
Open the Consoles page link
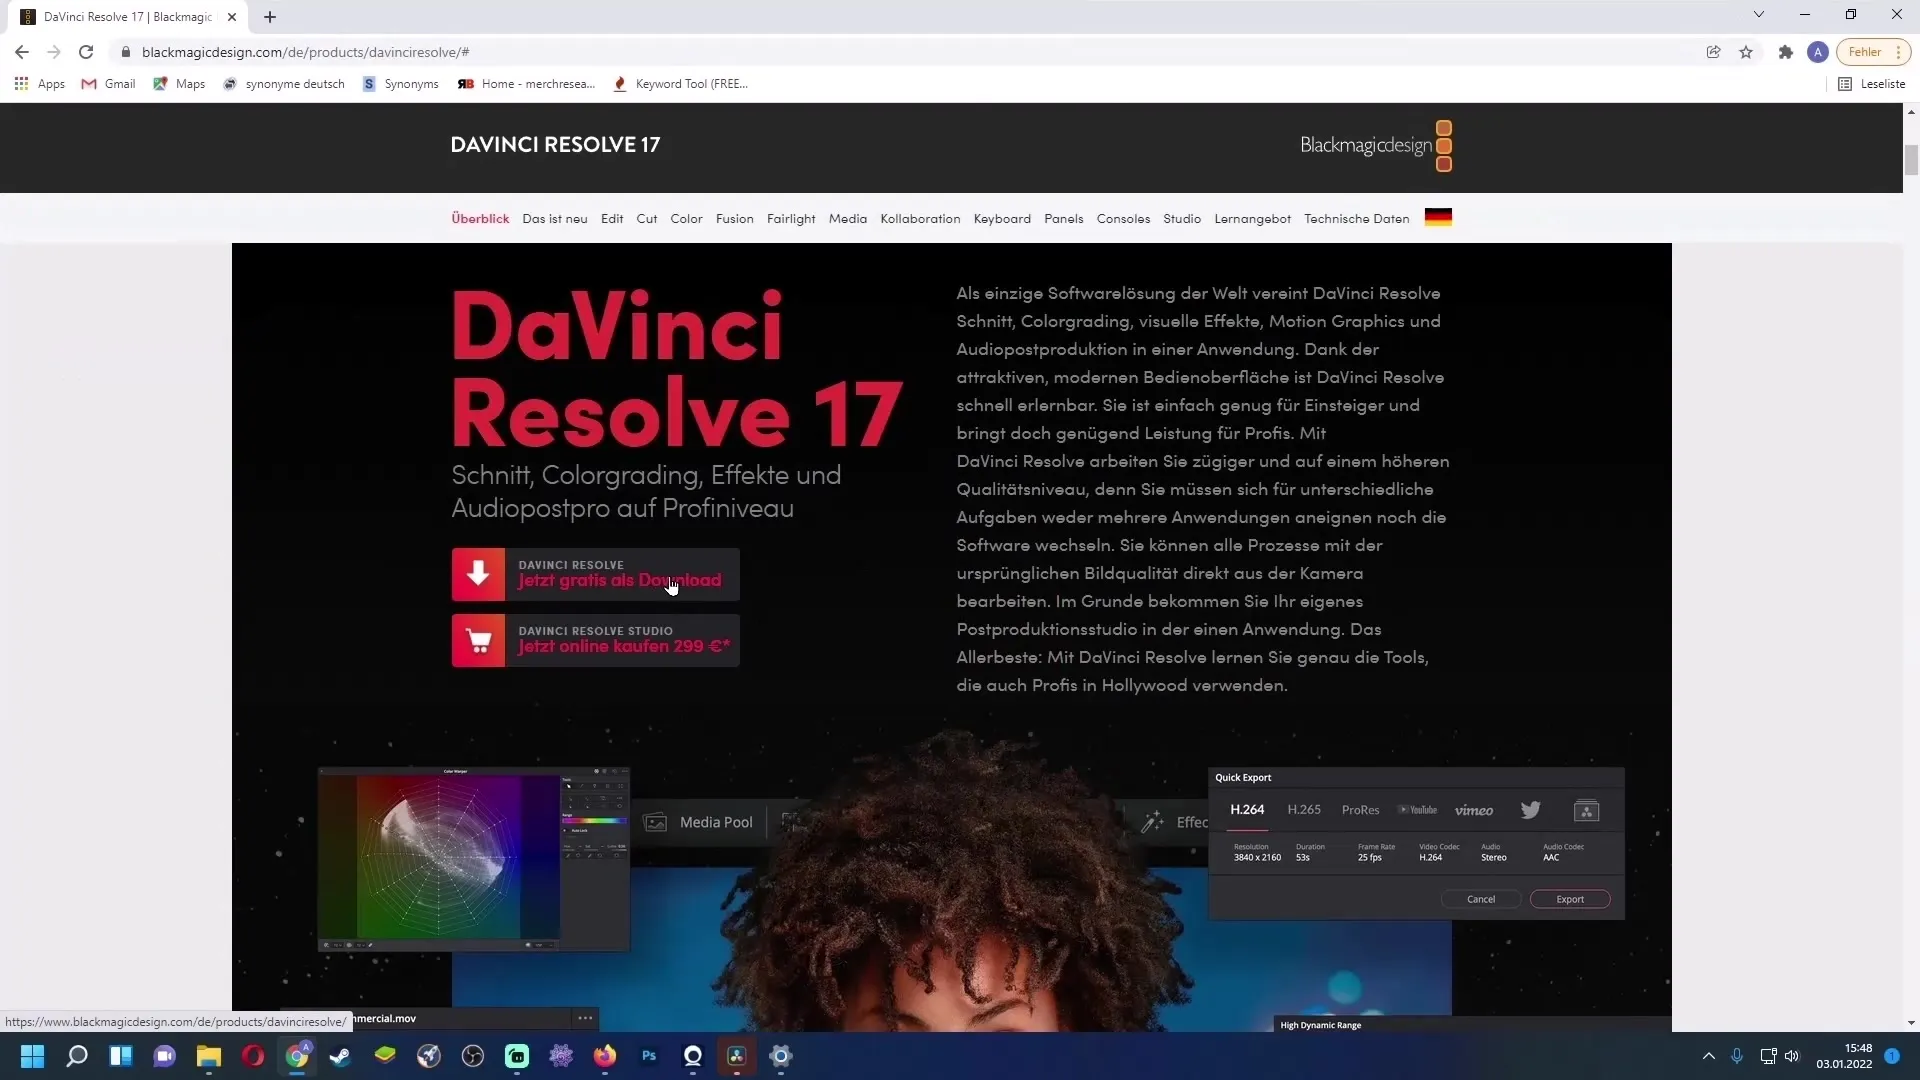click(1123, 219)
